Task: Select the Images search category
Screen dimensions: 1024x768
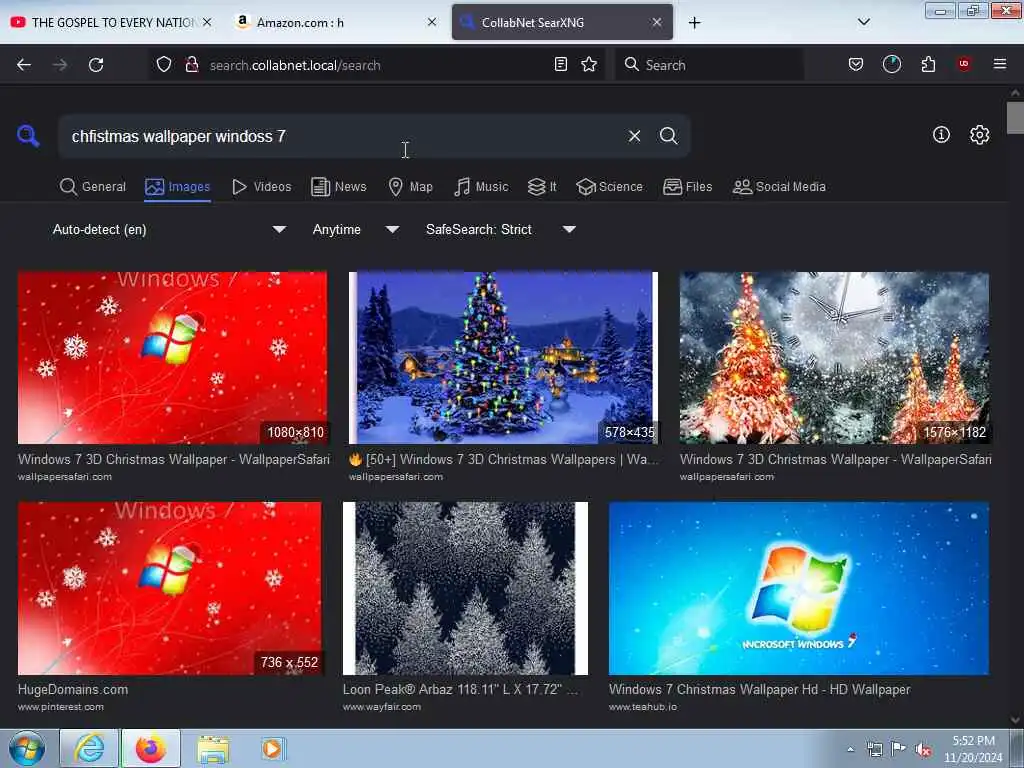Action: click(x=178, y=187)
